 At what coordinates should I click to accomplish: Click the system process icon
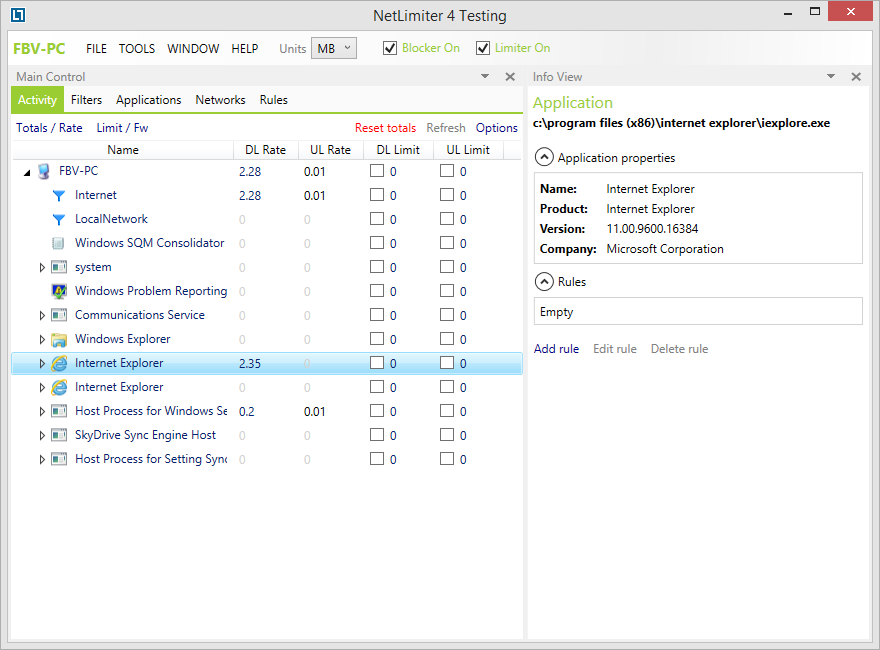(x=59, y=267)
